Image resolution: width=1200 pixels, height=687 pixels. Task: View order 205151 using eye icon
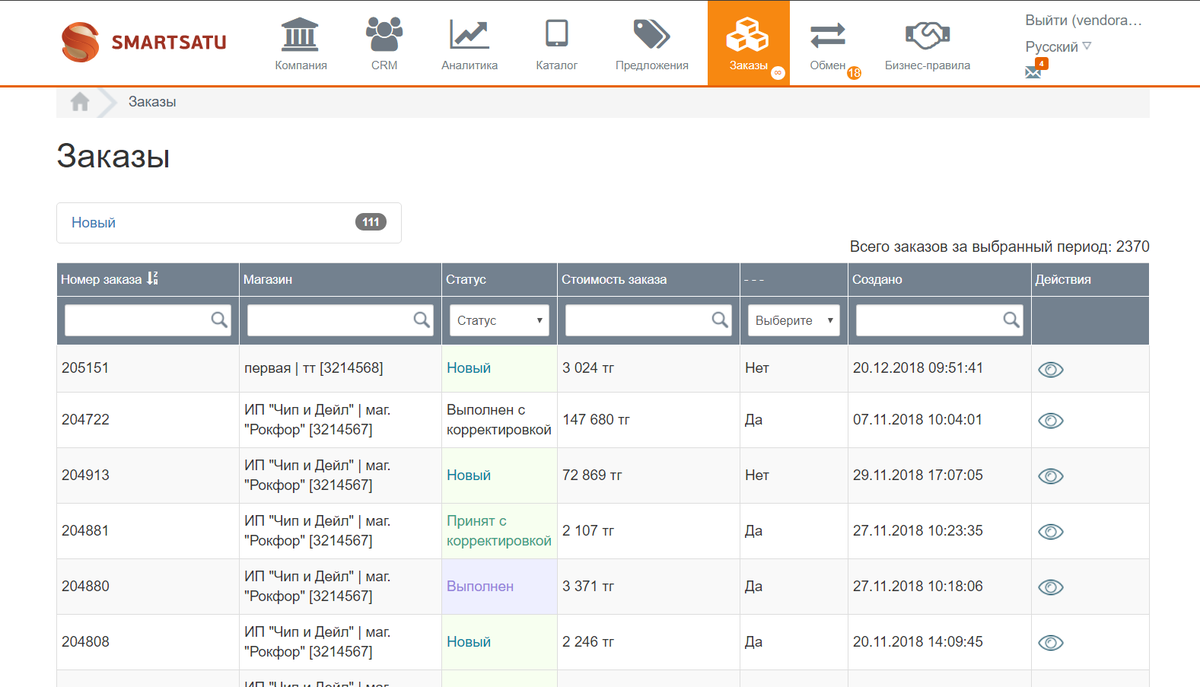(x=1050, y=369)
